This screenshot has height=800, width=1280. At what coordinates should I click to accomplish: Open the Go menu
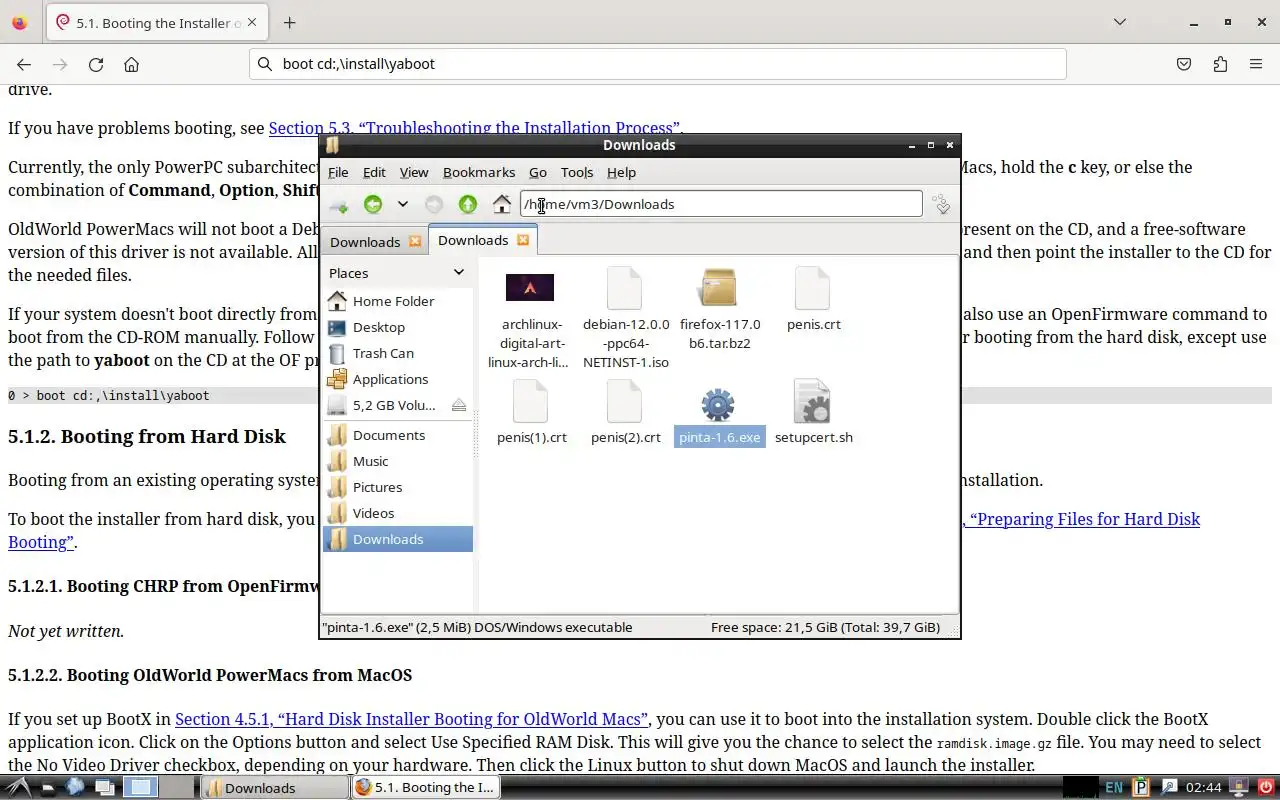pyautogui.click(x=538, y=172)
